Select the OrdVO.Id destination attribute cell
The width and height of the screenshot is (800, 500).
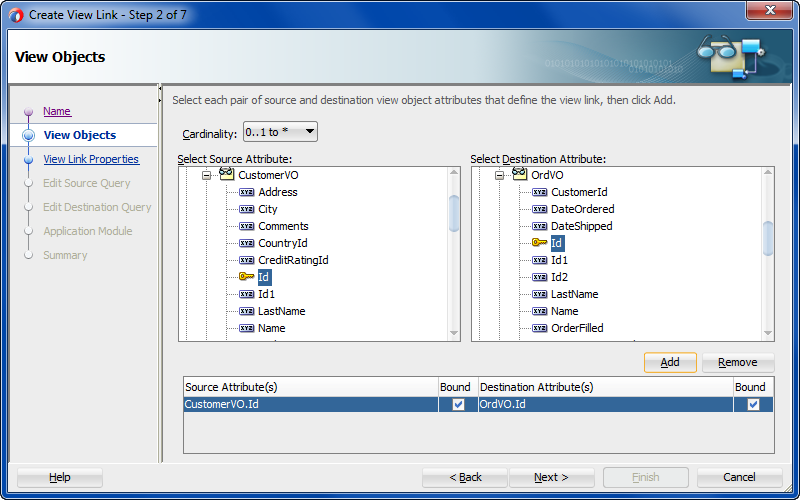(x=606, y=405)
